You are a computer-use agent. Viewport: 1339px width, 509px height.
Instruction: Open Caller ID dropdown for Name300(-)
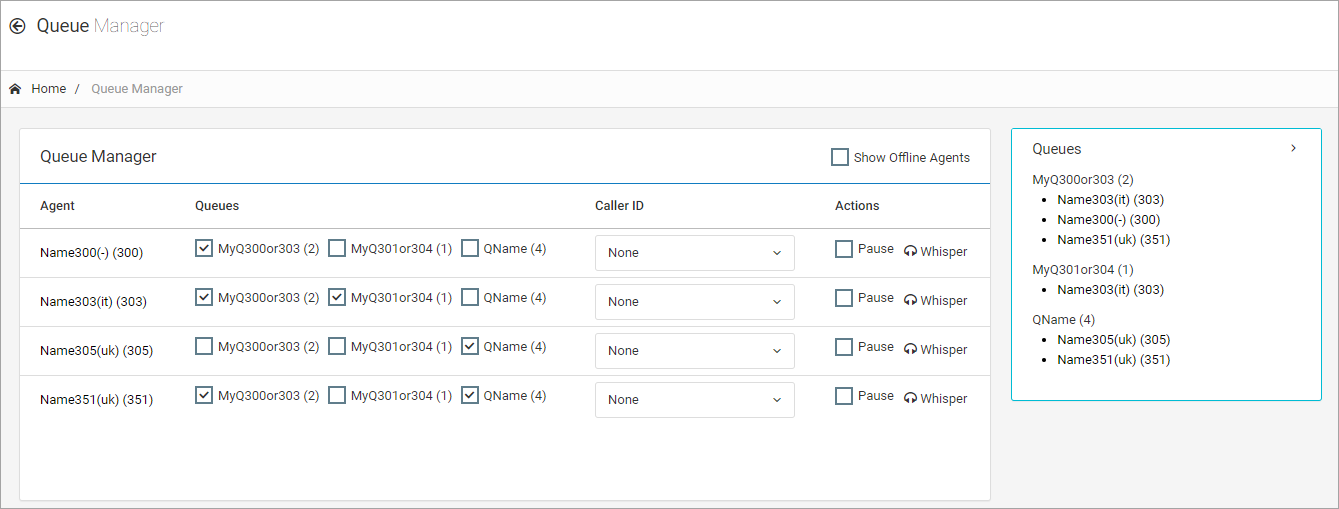pos(694,253)
